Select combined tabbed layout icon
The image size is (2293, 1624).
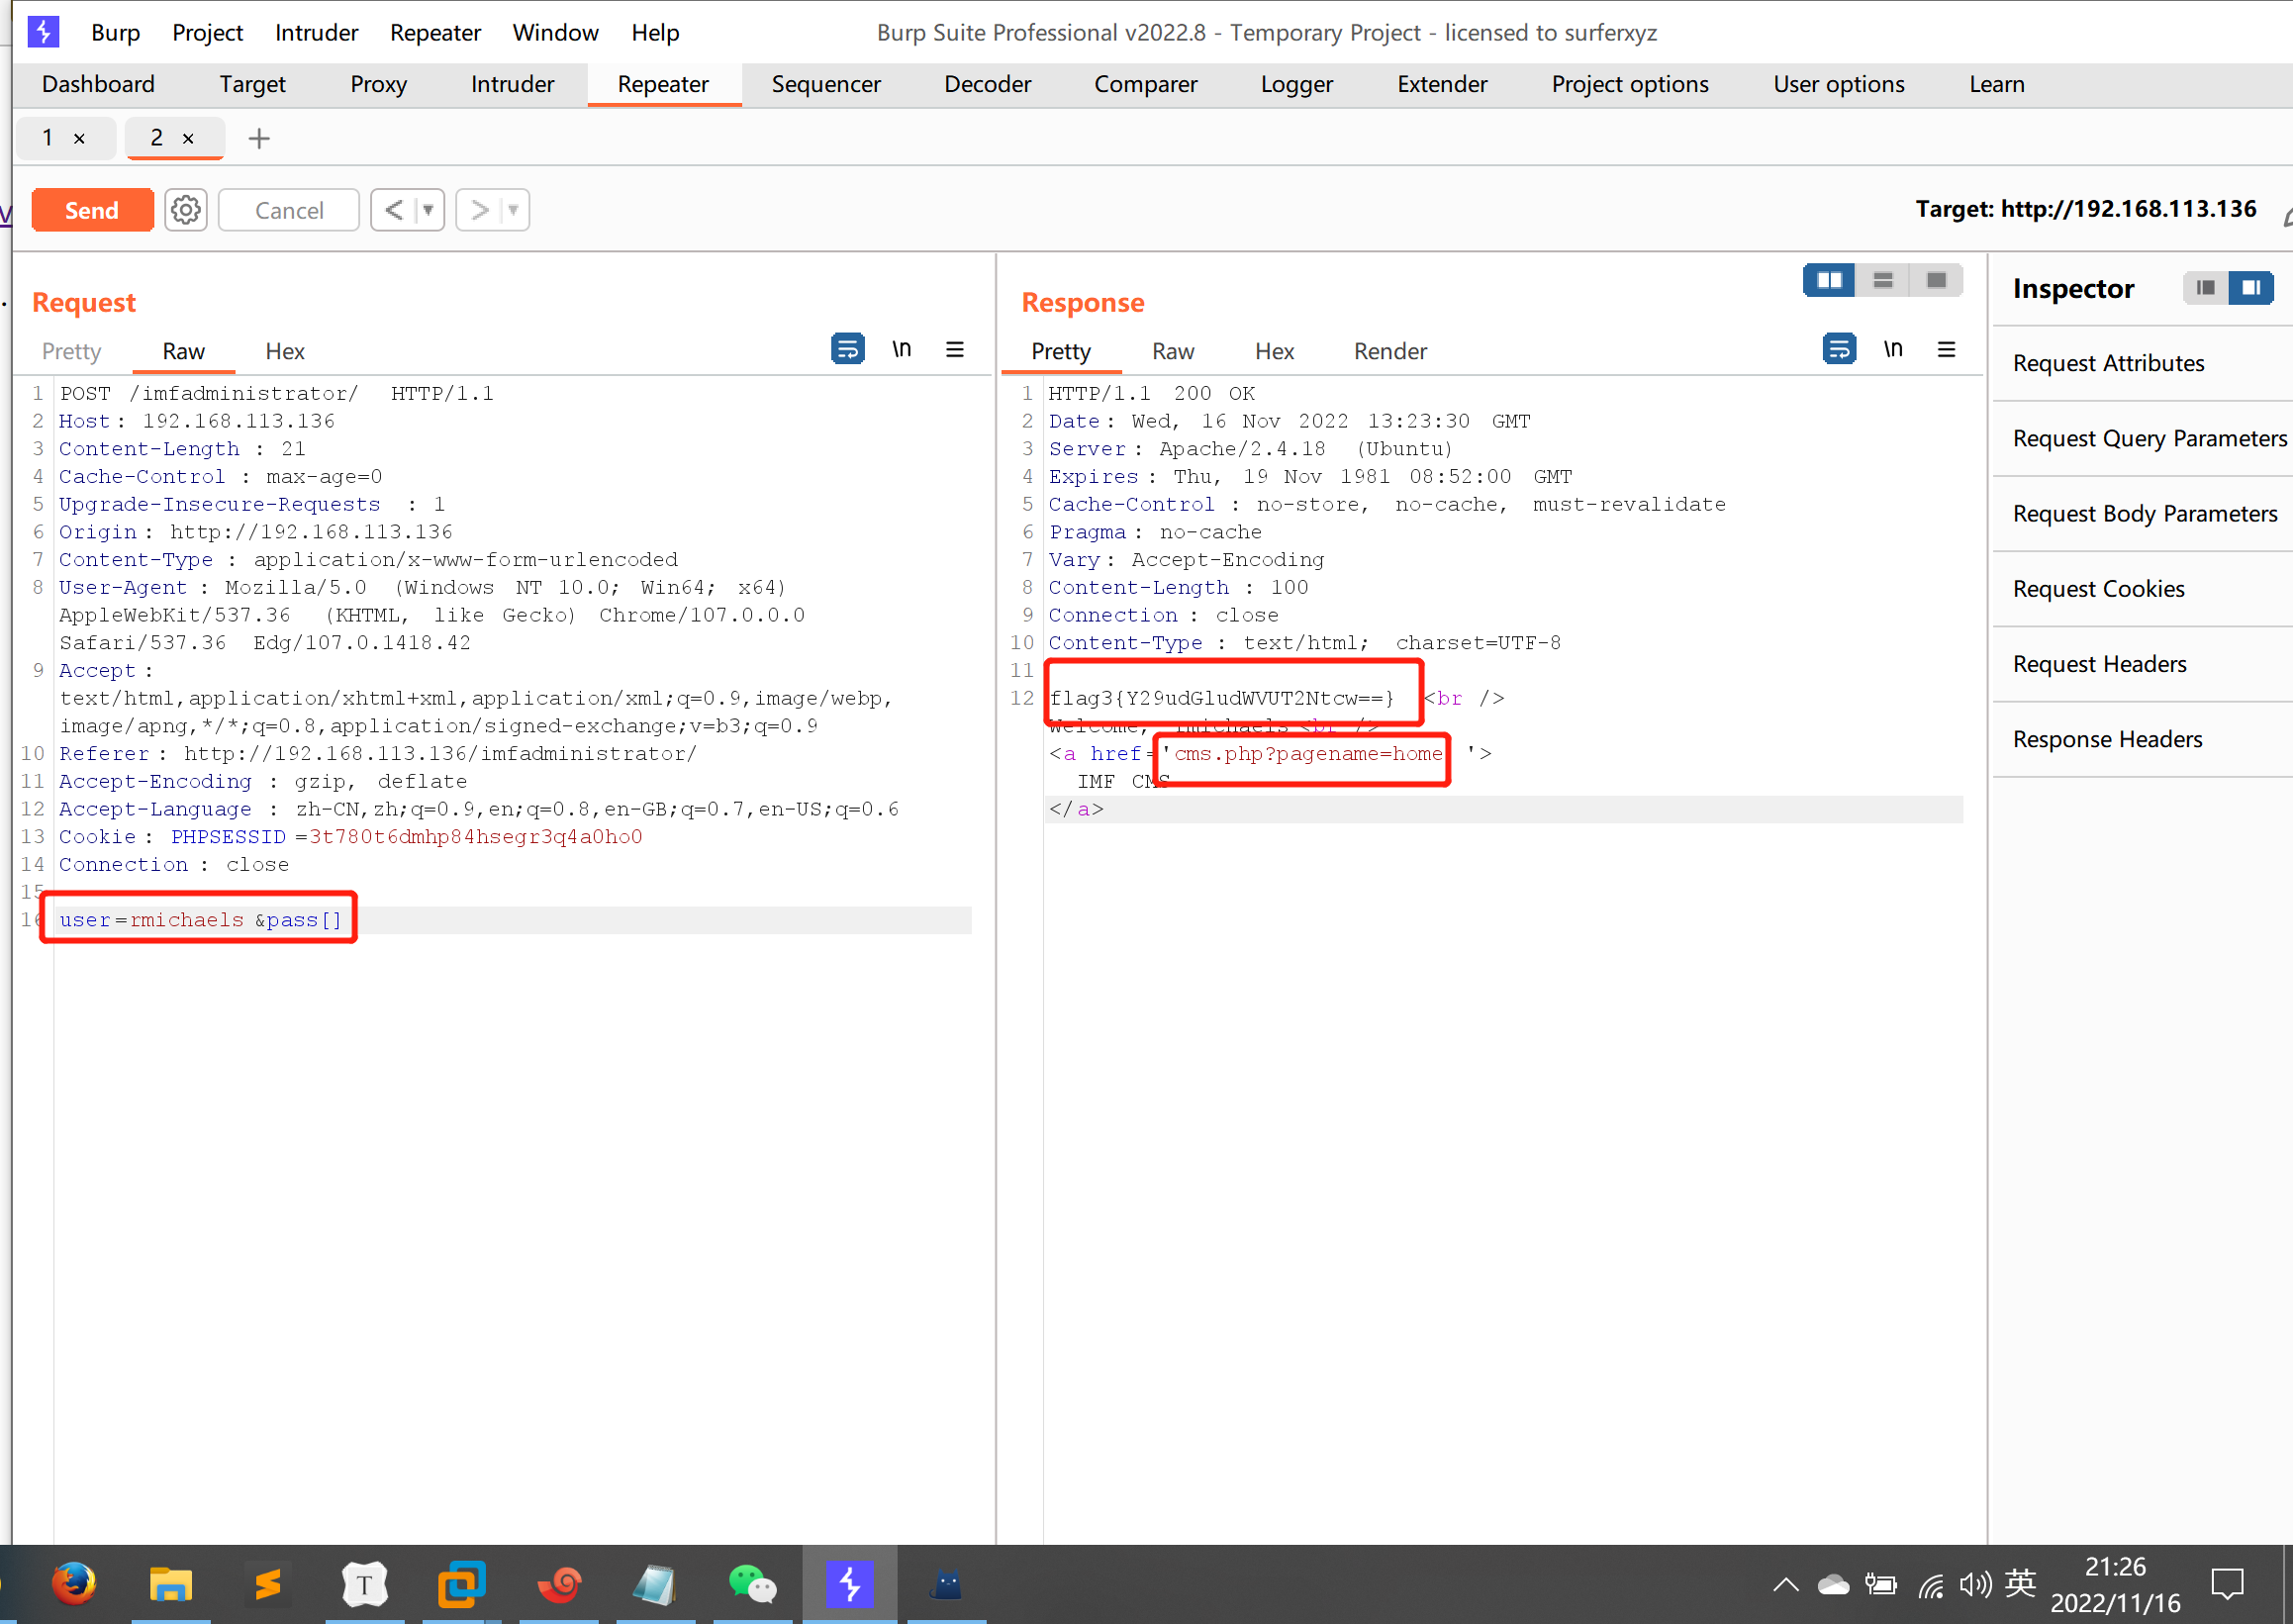[1936, 281]
